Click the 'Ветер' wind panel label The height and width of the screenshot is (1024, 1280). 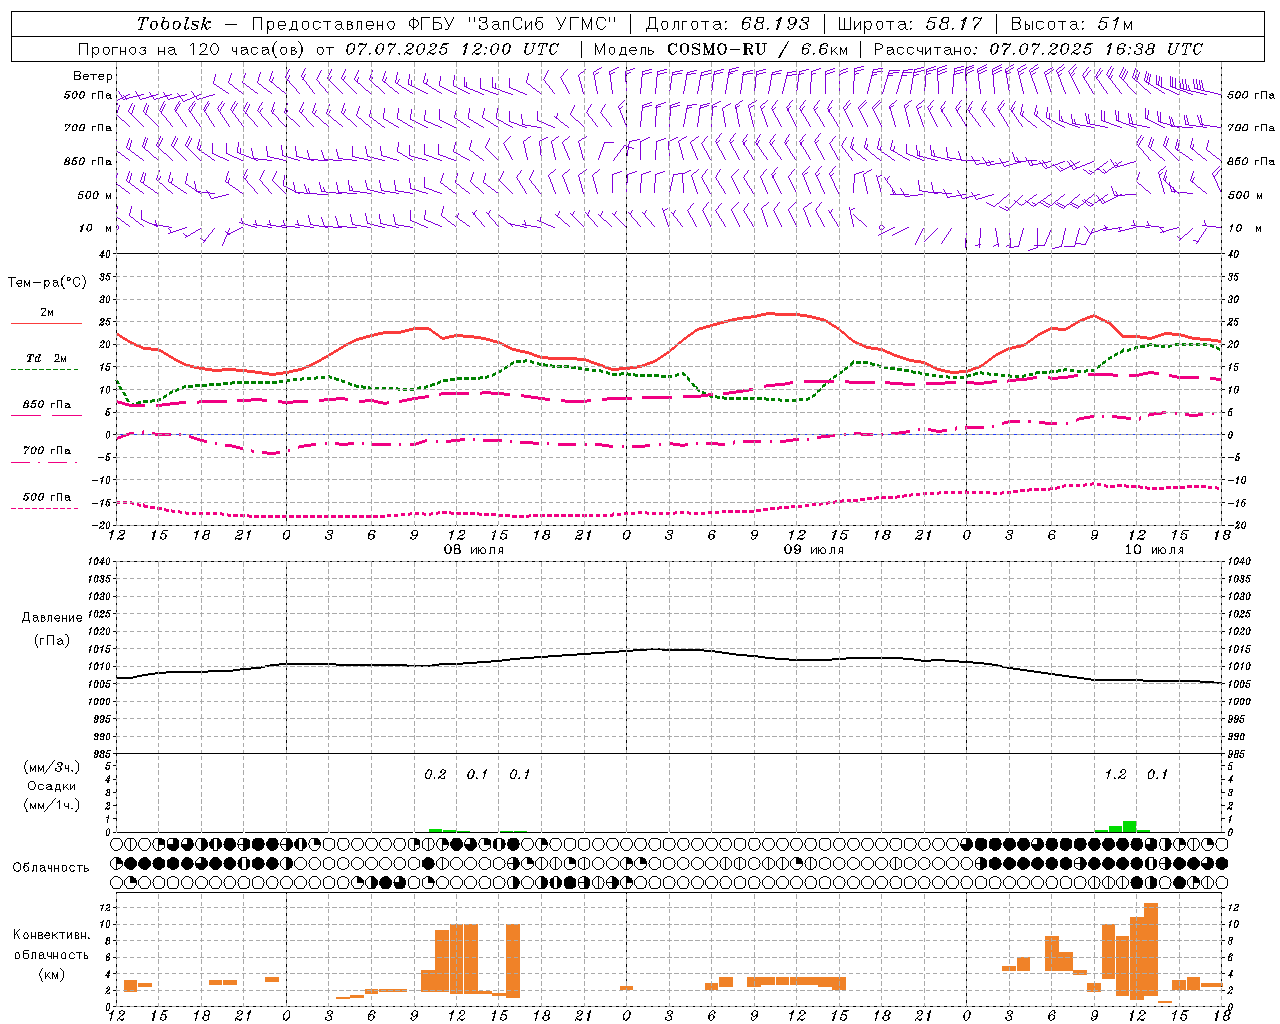[x=93, y=76]
